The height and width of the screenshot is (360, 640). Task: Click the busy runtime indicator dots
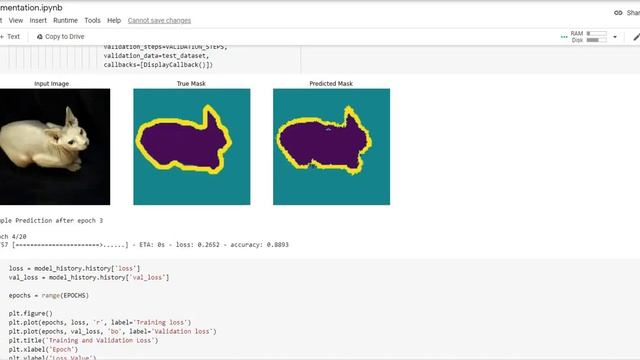click(x=564, y=37)
